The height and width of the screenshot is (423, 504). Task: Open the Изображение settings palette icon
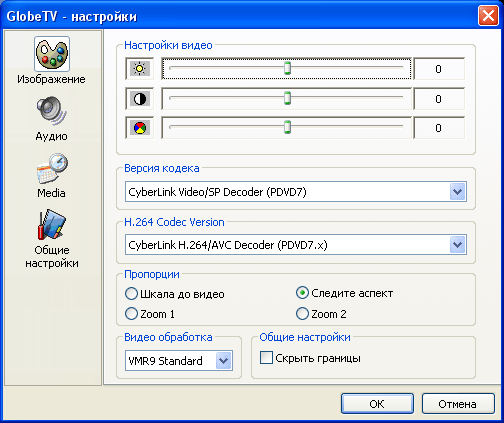[52, 54]
